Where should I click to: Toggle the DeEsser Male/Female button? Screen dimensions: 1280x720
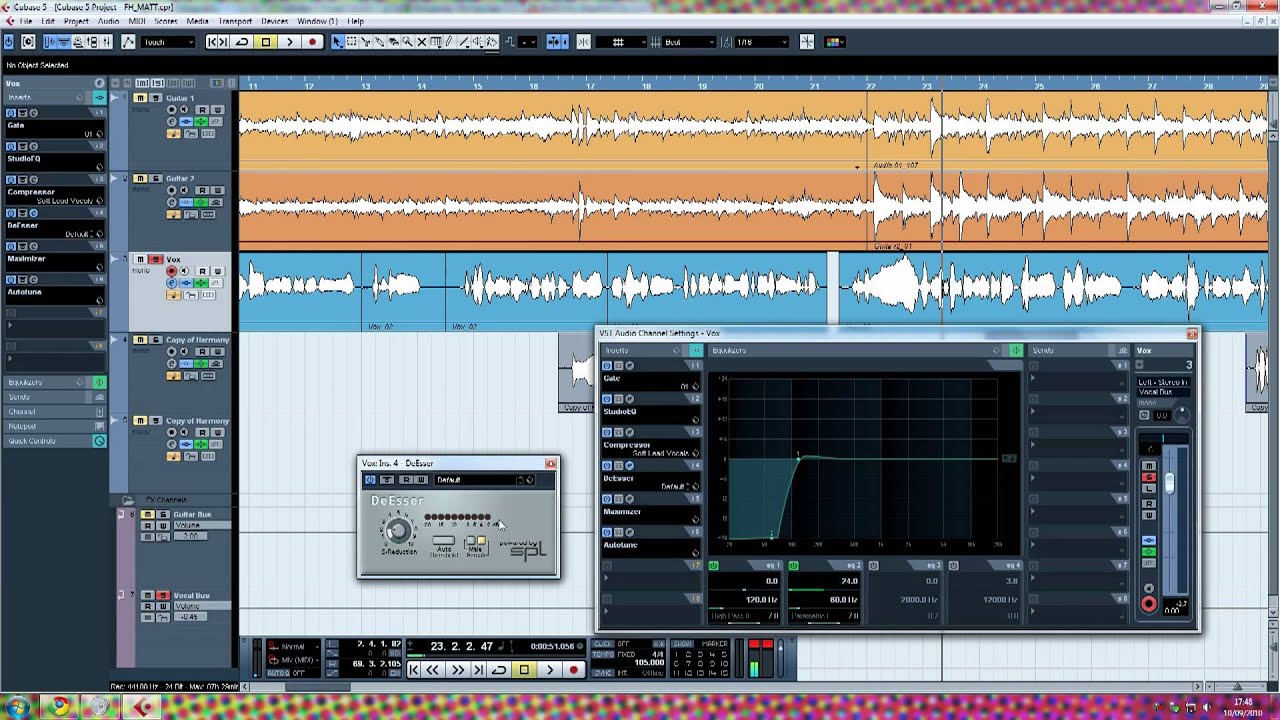point(476,540)
